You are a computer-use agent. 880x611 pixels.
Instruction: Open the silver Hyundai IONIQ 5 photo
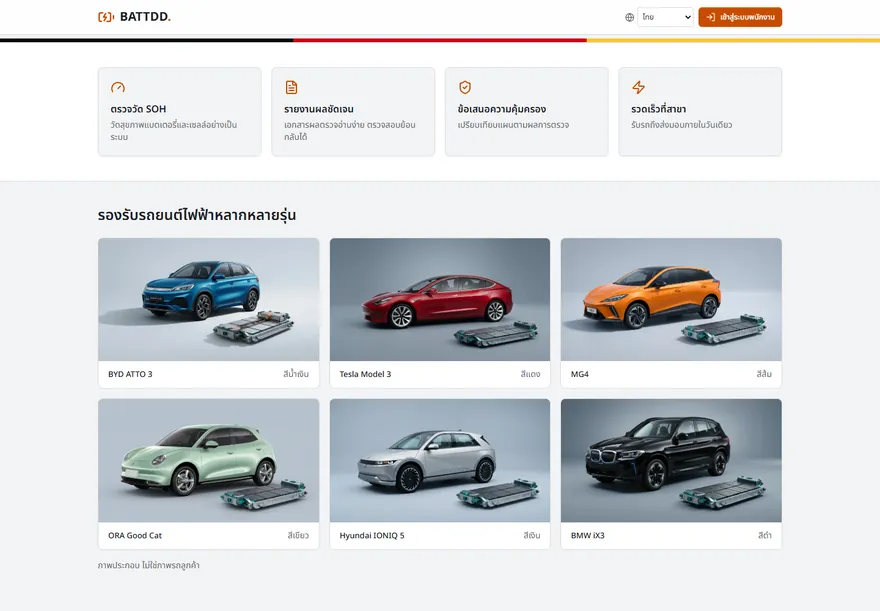pos(440,461)
